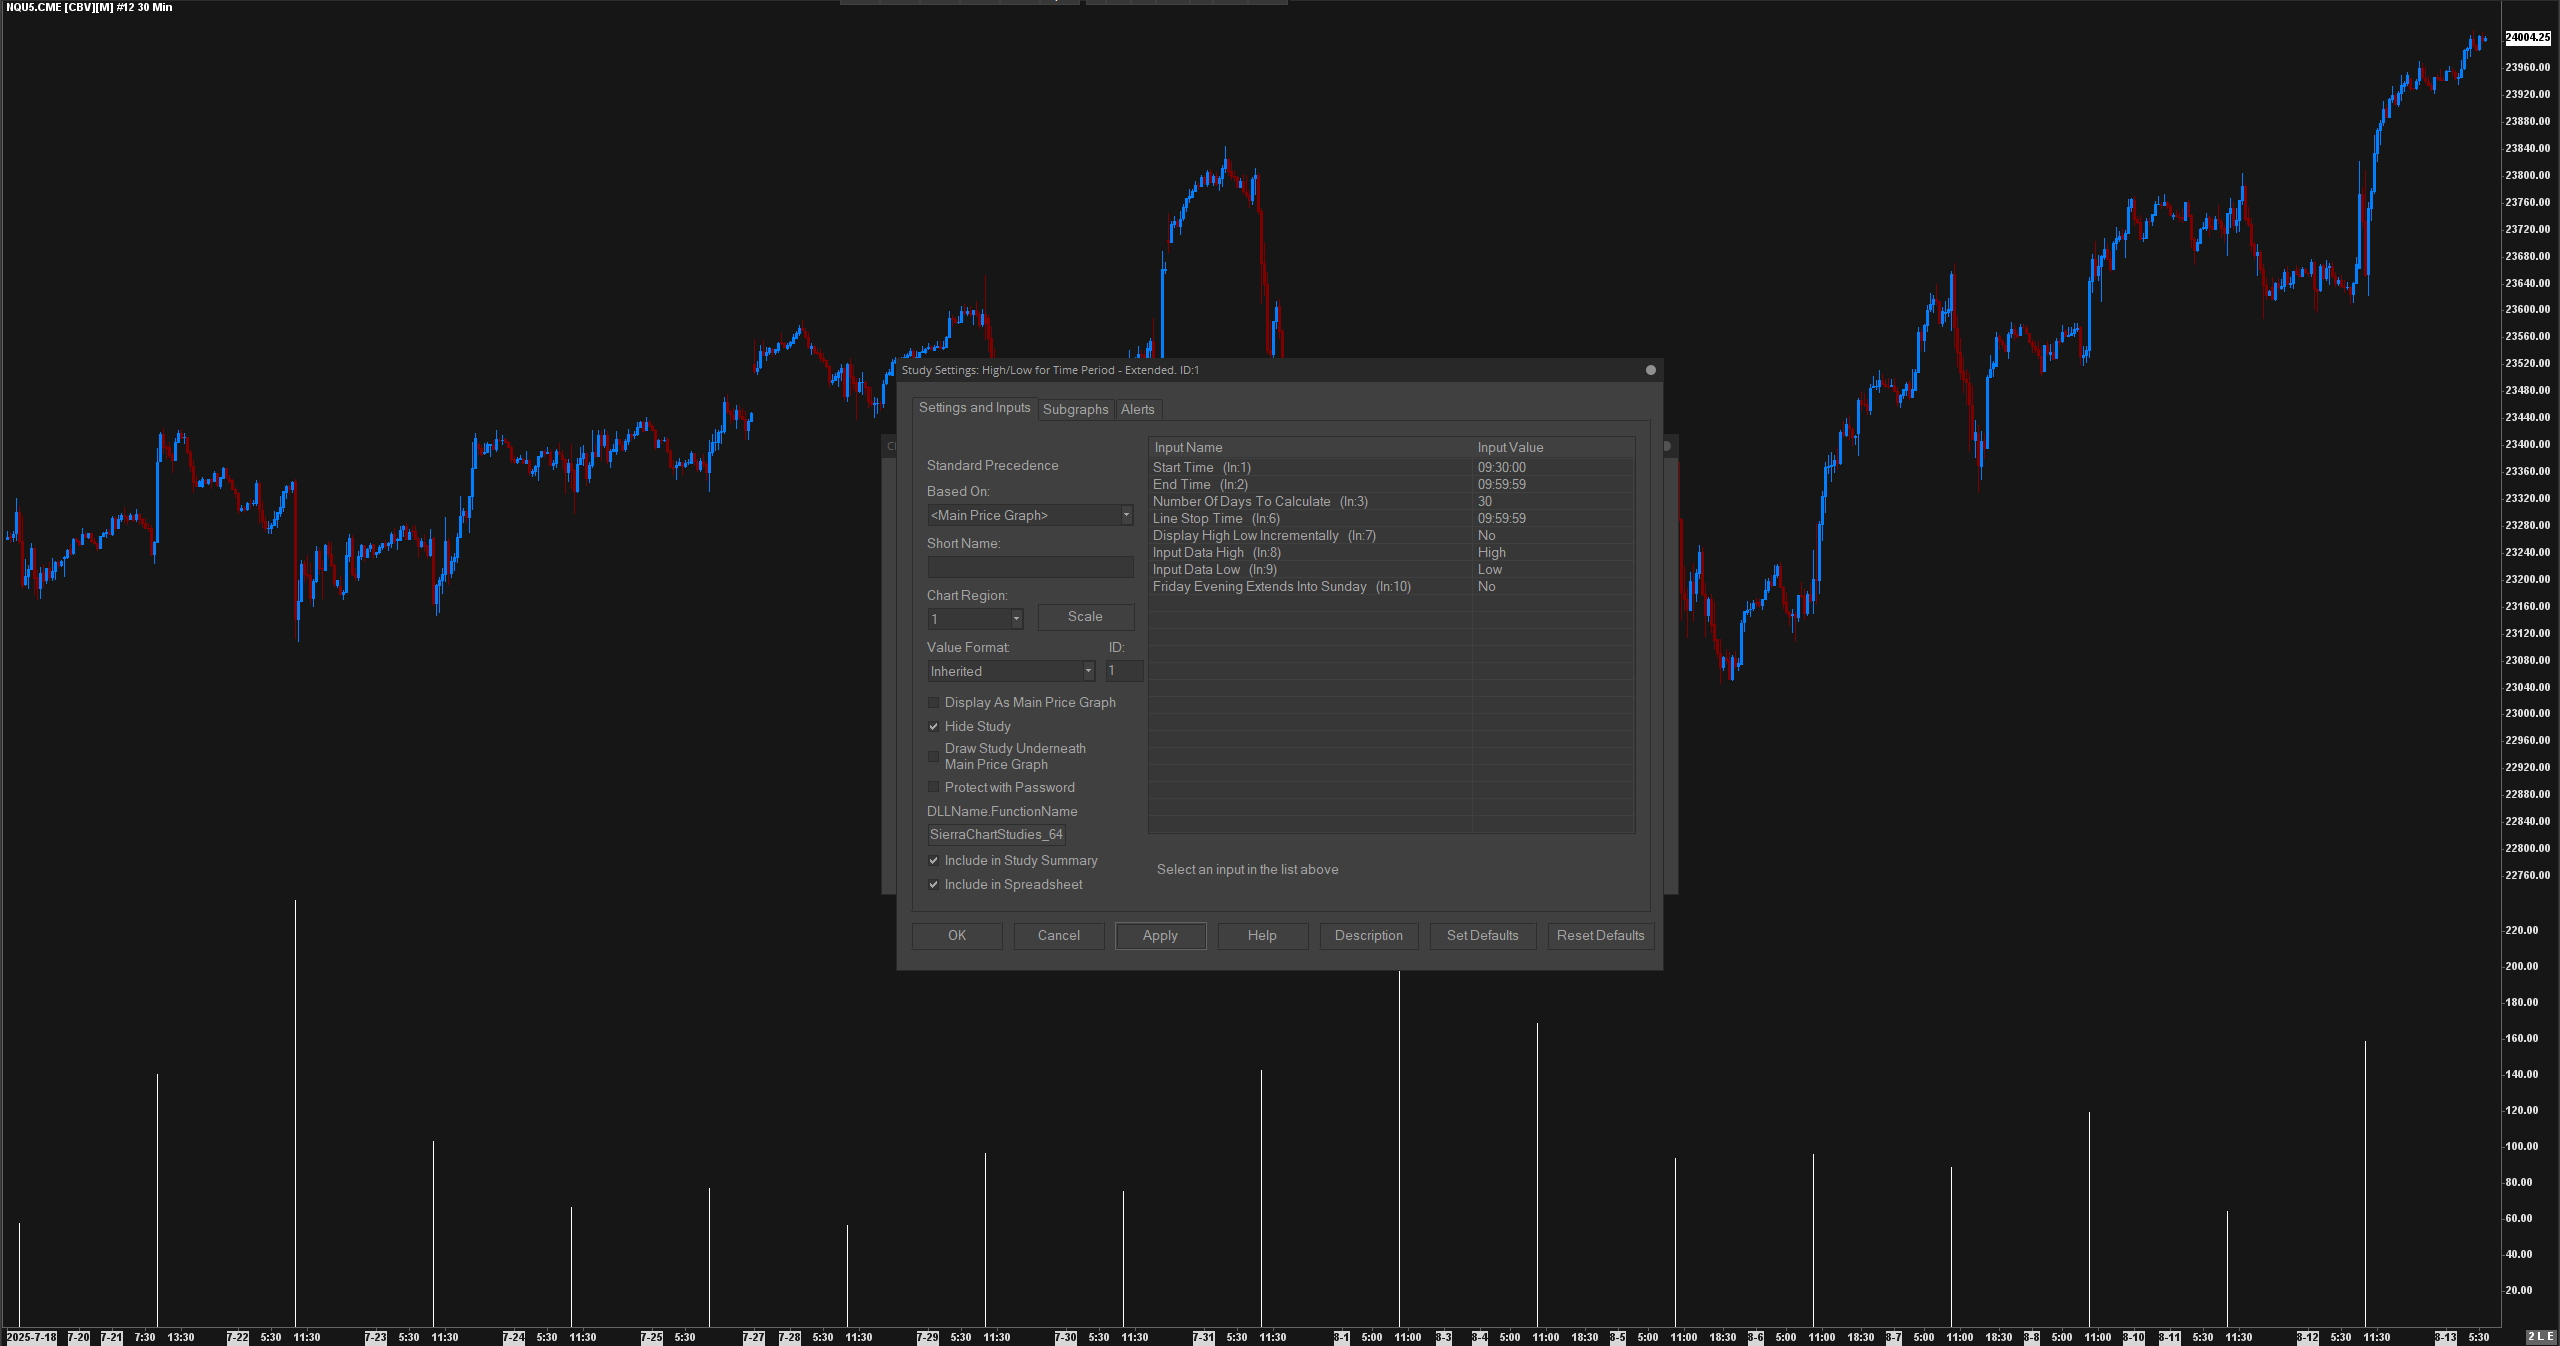Uncheck Include in Study Summary
The height and width of the screenshot is (1346, 2560).
pos(934,861)
